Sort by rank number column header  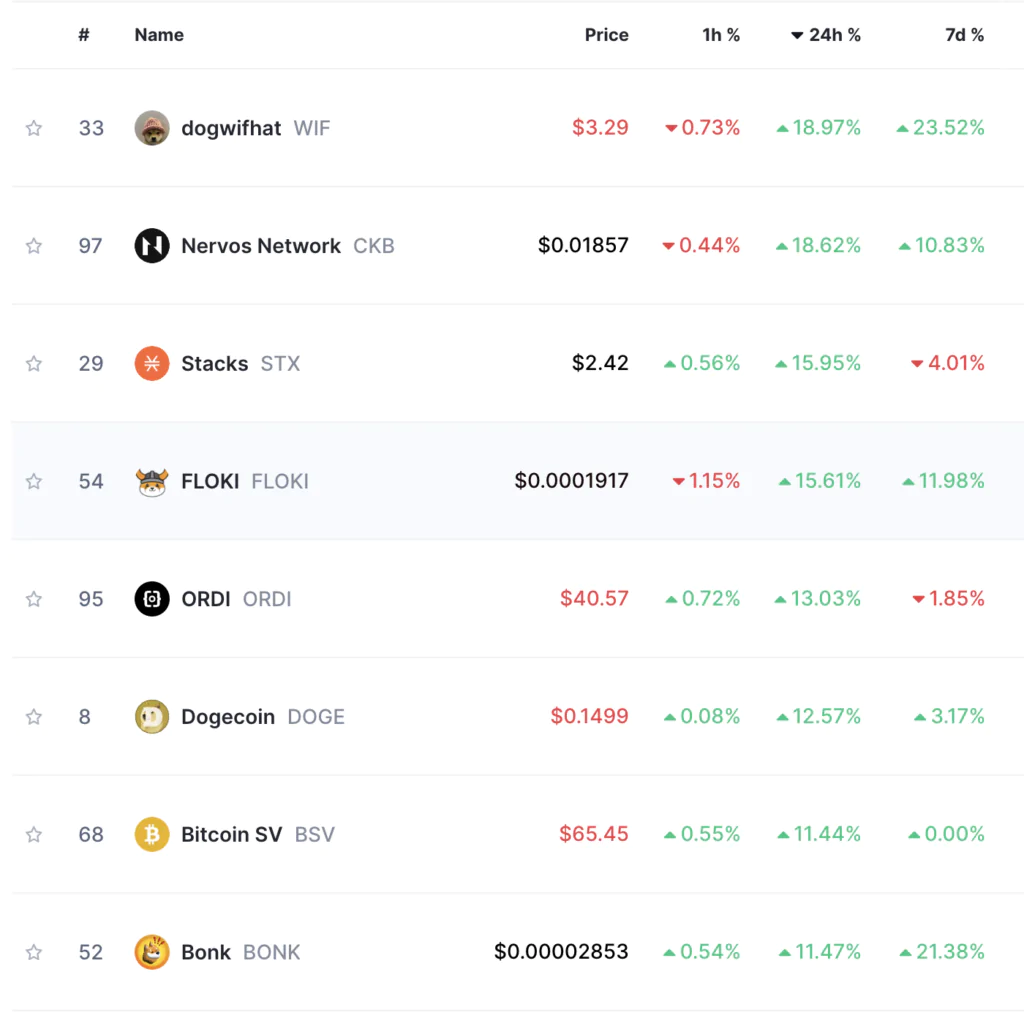[84, 35]
